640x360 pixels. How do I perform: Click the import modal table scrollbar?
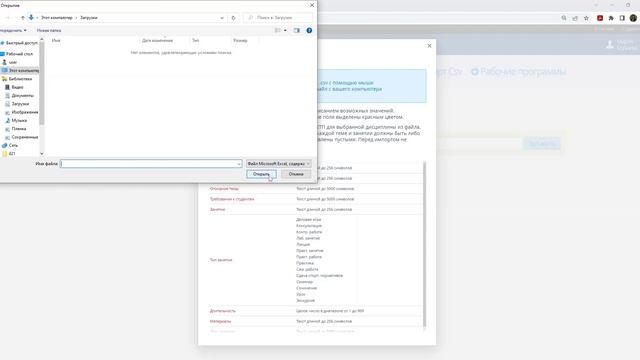[424, 244]
